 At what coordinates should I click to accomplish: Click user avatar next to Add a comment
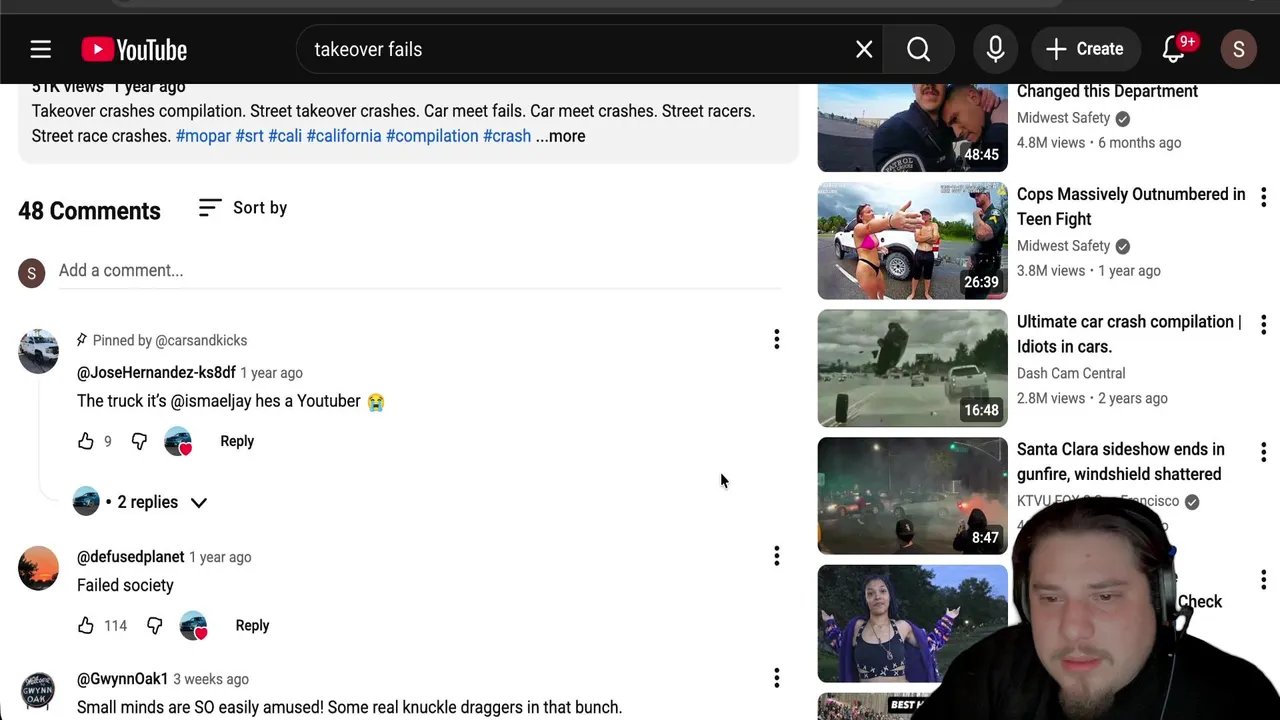[x=32, y=272]
